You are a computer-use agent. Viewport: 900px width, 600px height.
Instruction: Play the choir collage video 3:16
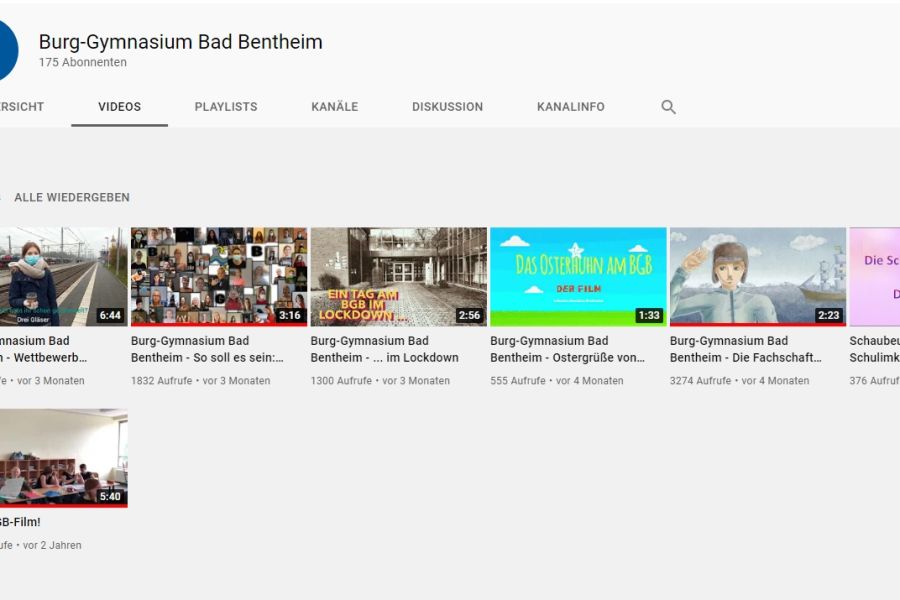[x=219, y=277]
